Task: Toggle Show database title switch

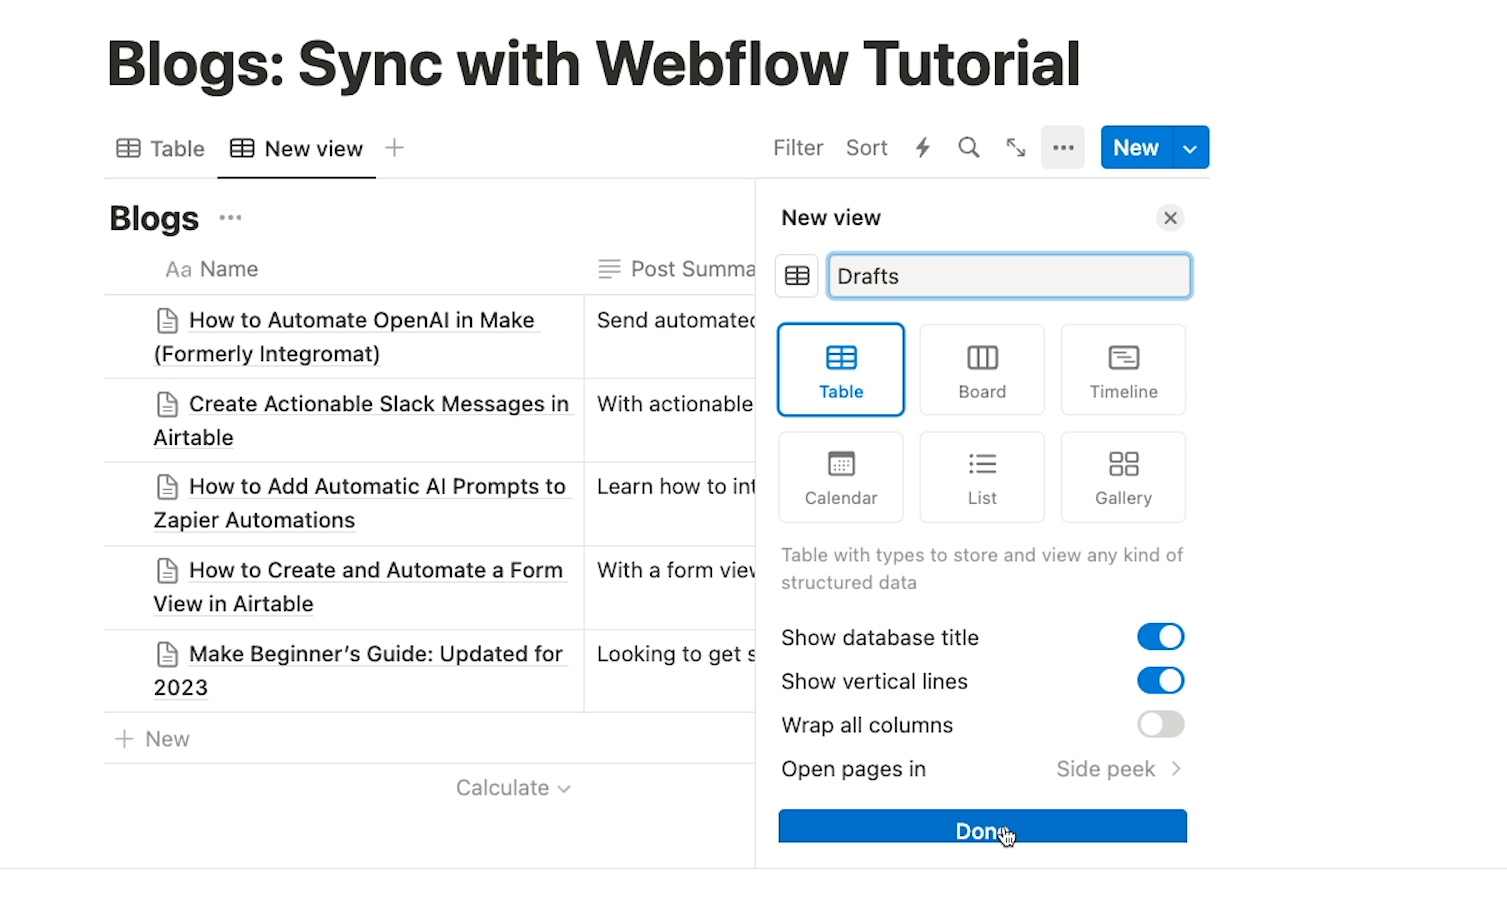Action: coord(1160,637)
